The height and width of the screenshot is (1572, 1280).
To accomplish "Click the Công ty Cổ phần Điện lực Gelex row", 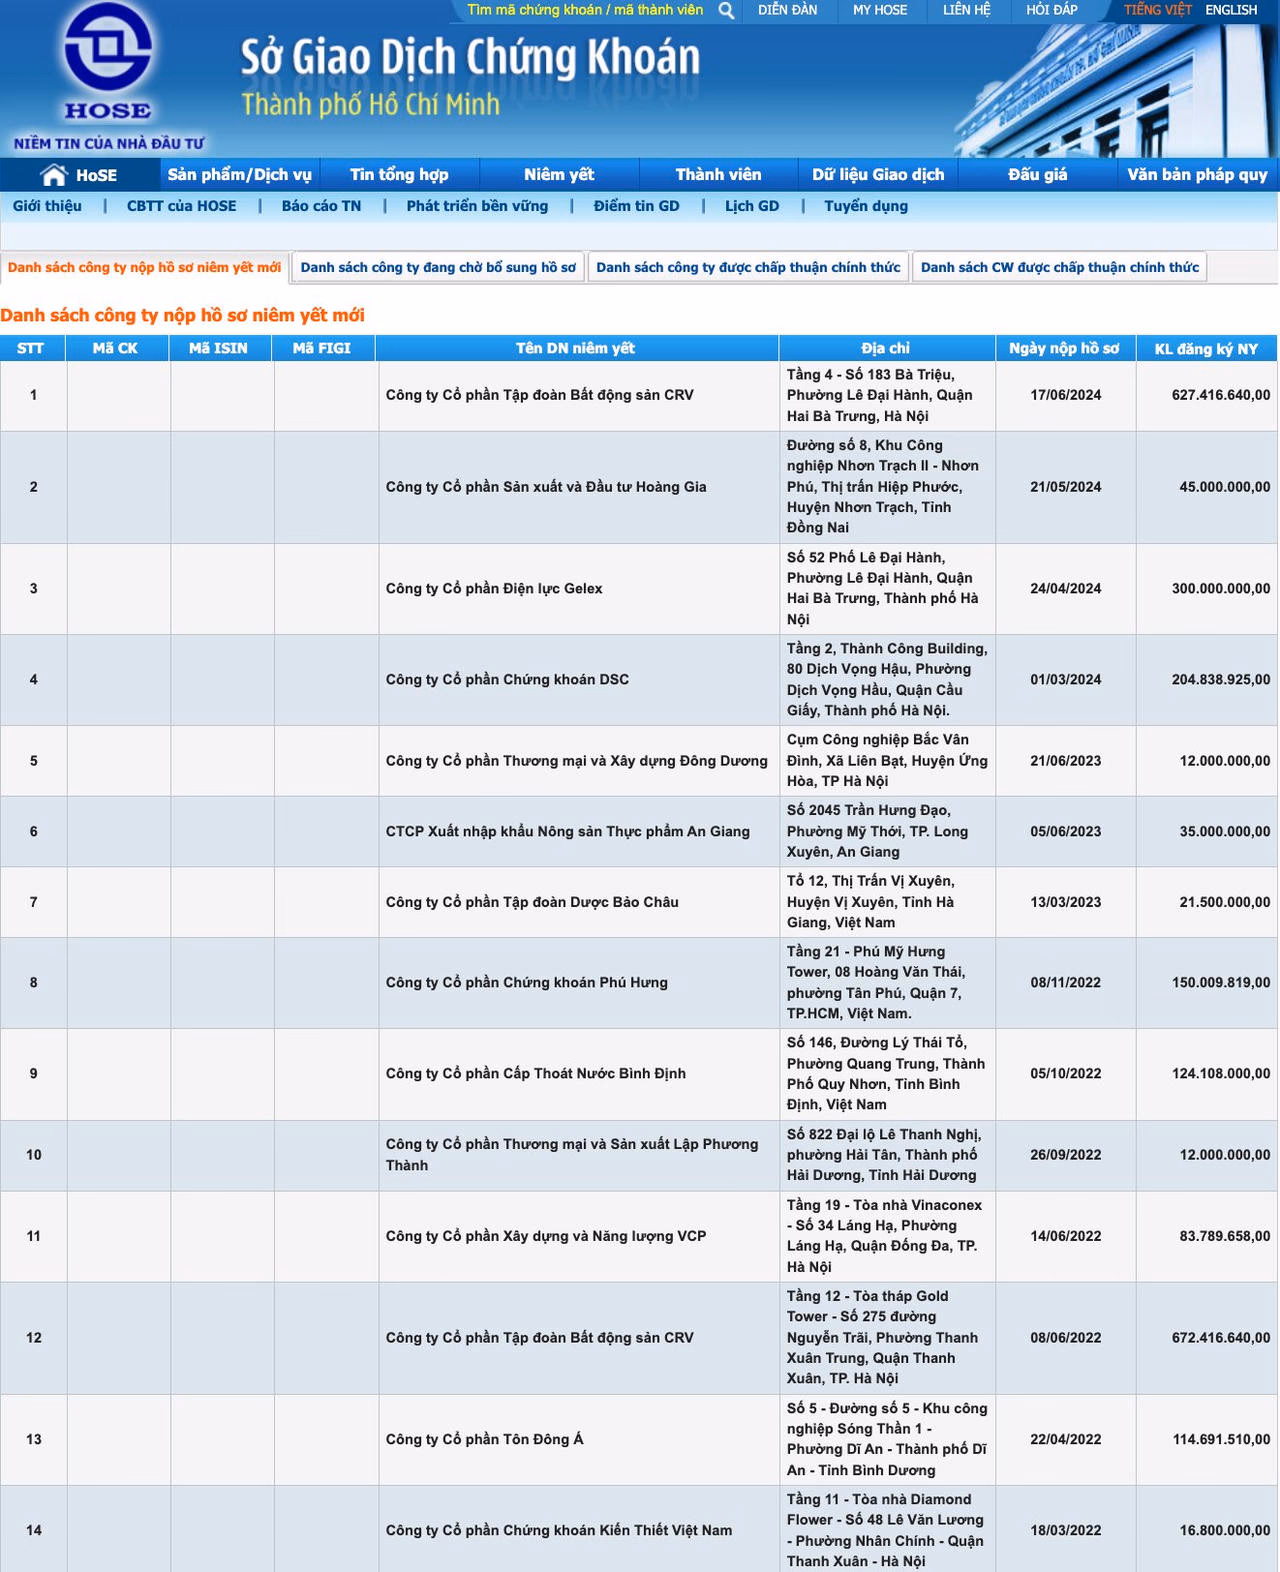I will [494, 589].
